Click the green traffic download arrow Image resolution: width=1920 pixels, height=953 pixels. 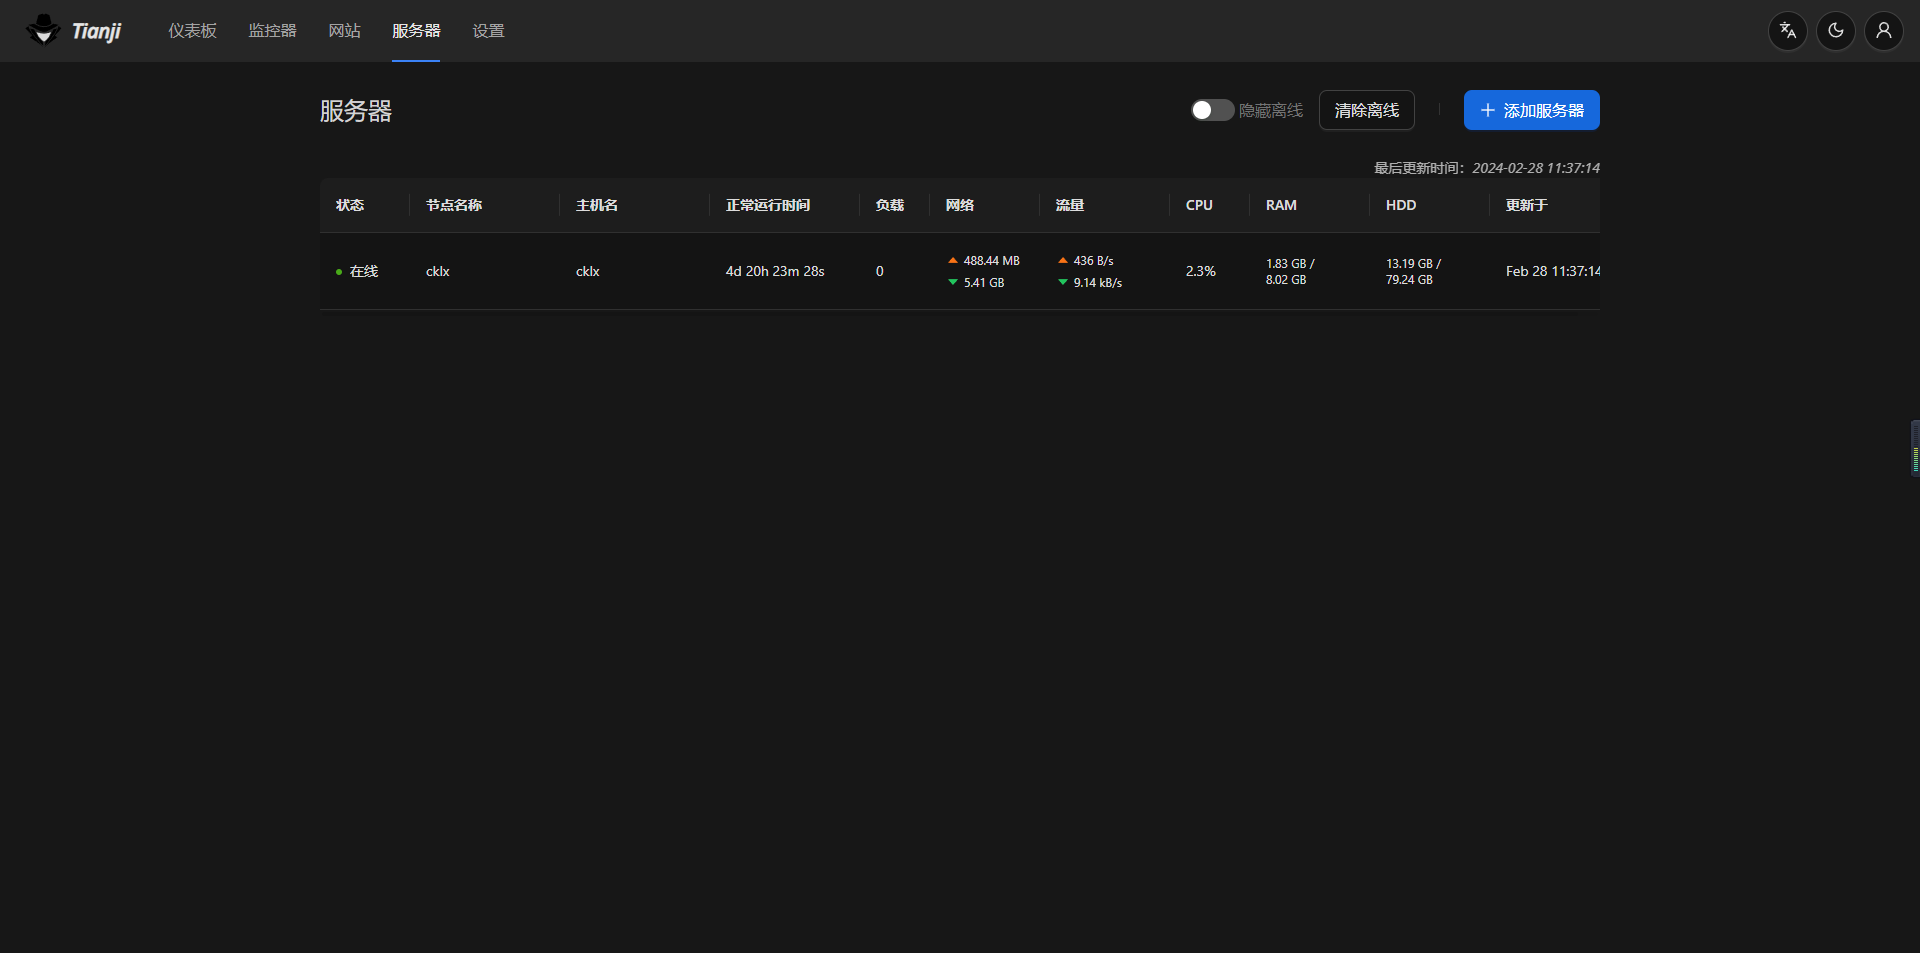point(1063,283)
